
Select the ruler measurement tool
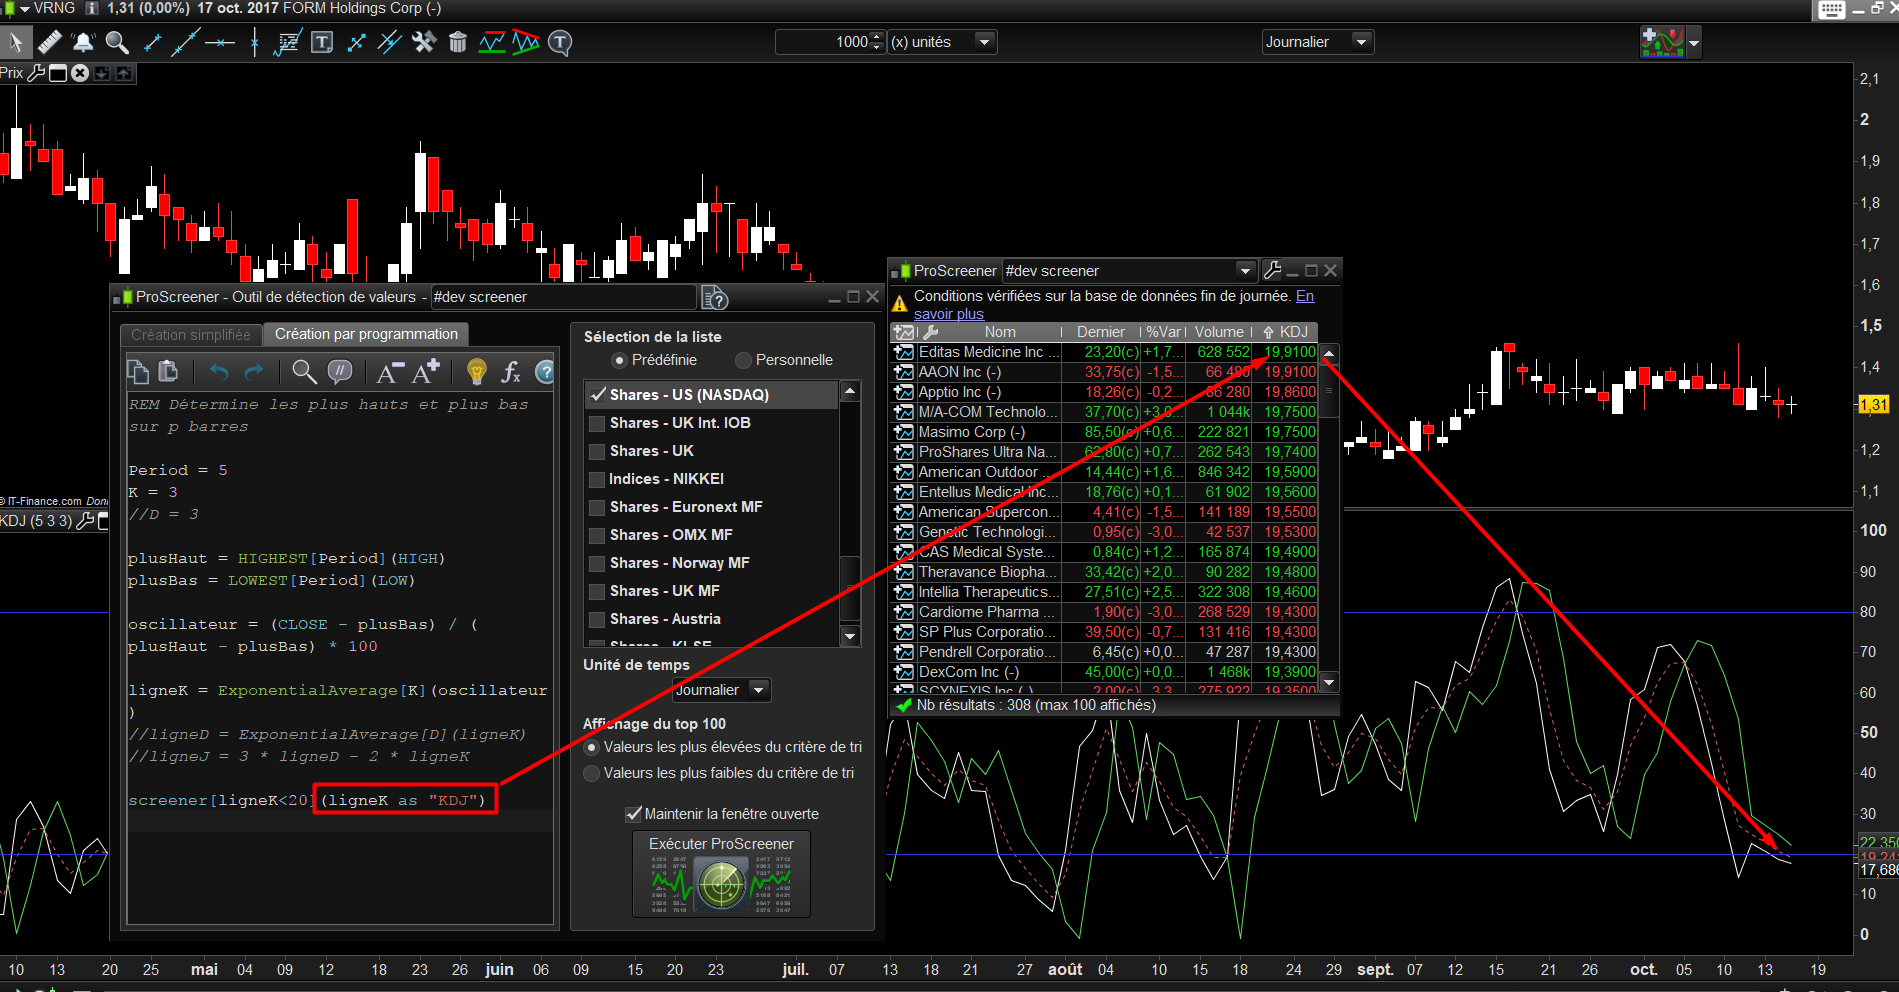click(x=49, y=42)
